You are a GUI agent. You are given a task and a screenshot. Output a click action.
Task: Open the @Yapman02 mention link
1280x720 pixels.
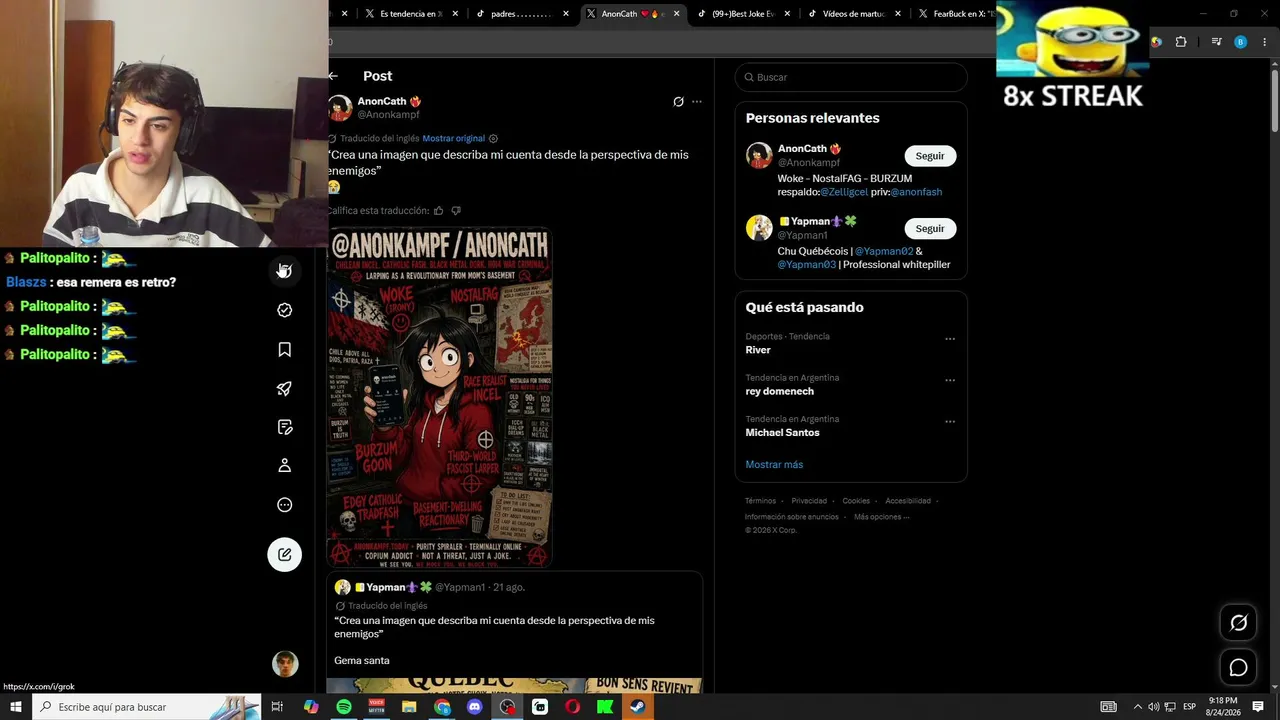click(x=884, y=251)
